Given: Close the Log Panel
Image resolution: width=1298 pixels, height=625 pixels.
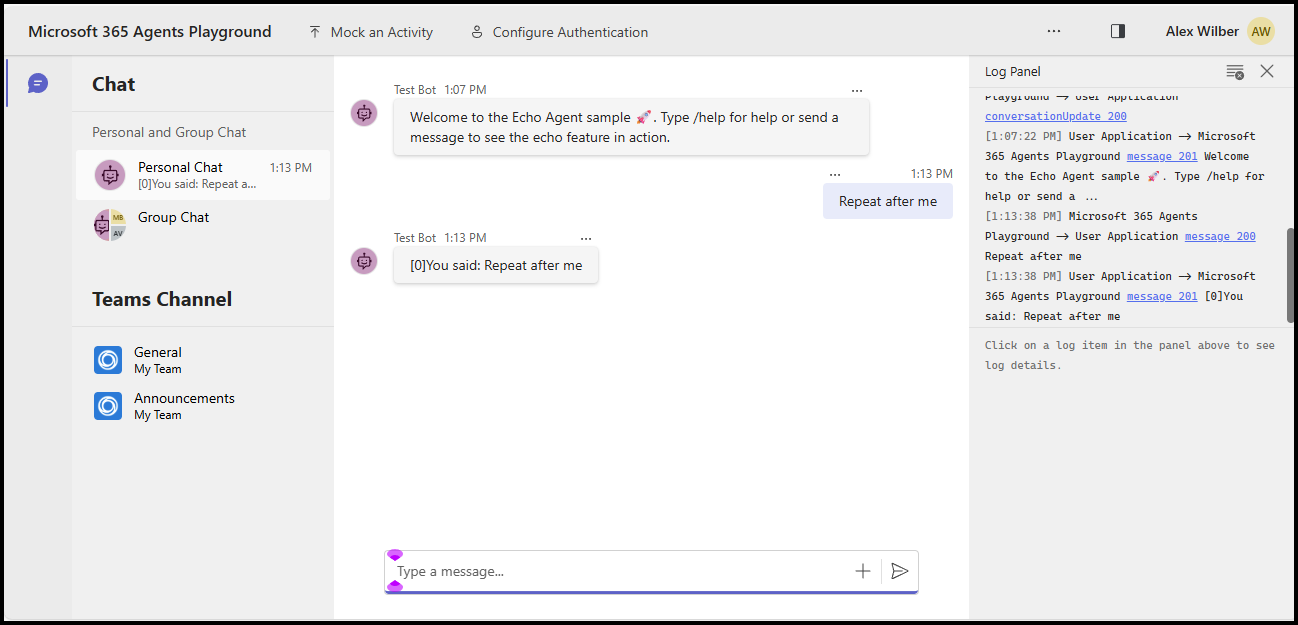Looking at the screenshot, I should (1267, 71).
